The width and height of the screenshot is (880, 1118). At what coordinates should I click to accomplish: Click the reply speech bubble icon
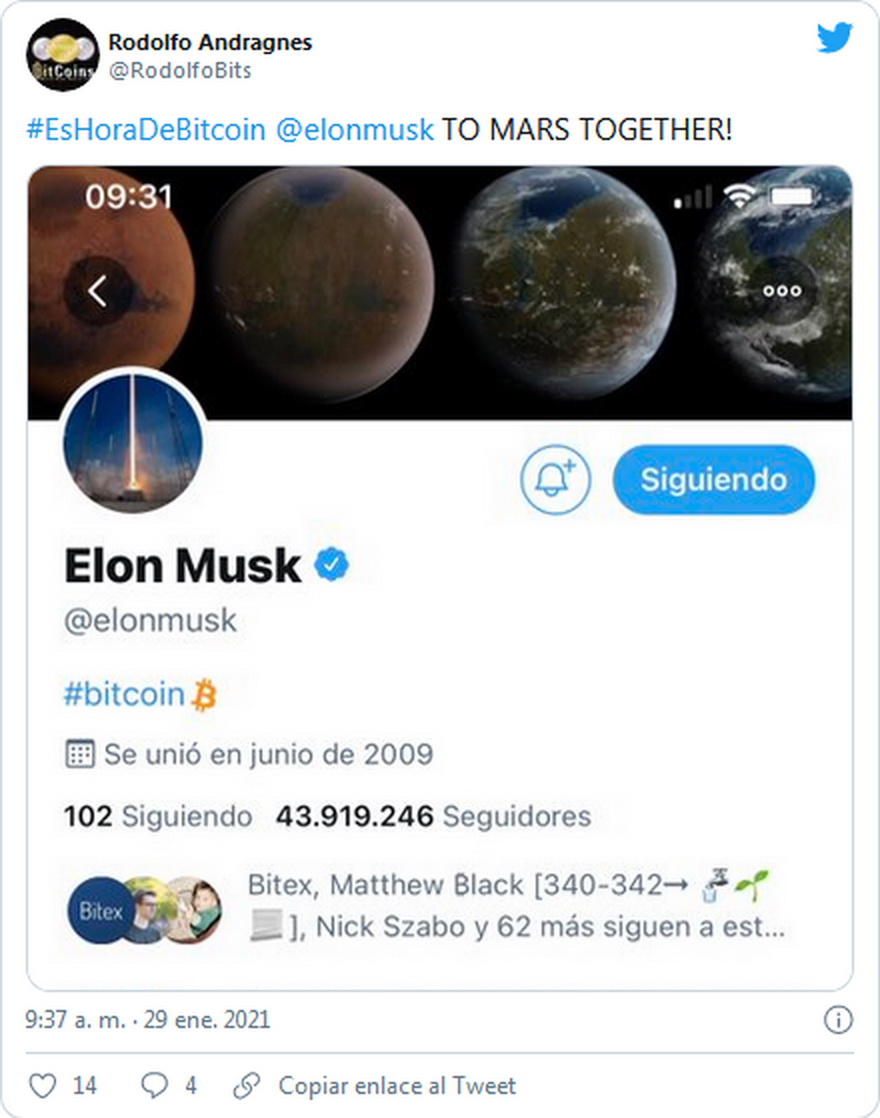[154, 1085]
